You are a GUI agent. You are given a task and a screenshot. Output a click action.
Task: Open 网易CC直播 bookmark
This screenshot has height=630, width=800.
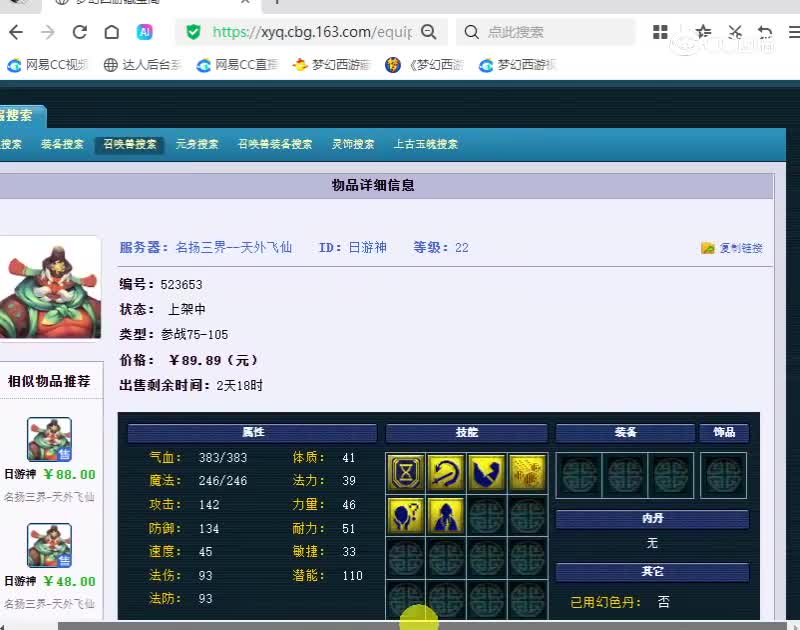237,65
